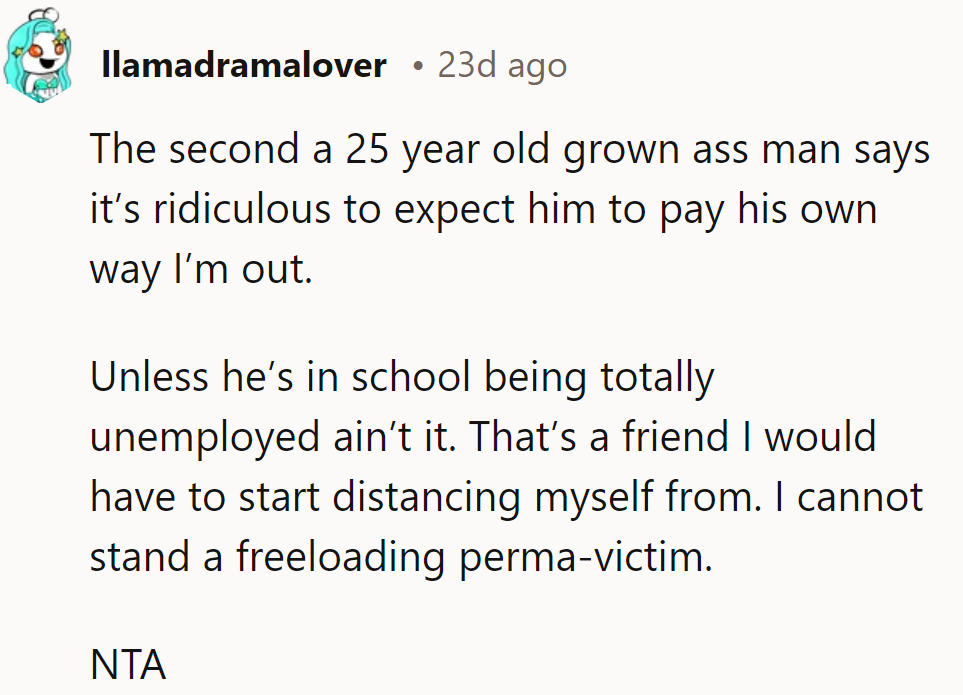The image size is (963, 695).
Task: Click the NTA verdict text
Action: click(x=128, y=664)
